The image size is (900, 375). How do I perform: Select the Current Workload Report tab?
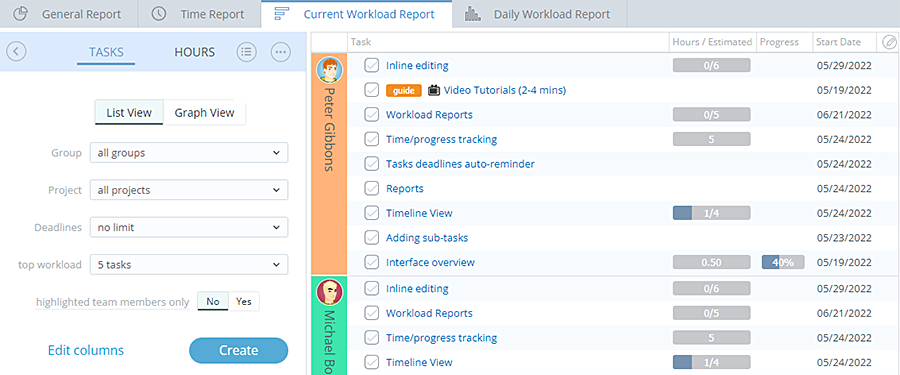tap(356, 14)
